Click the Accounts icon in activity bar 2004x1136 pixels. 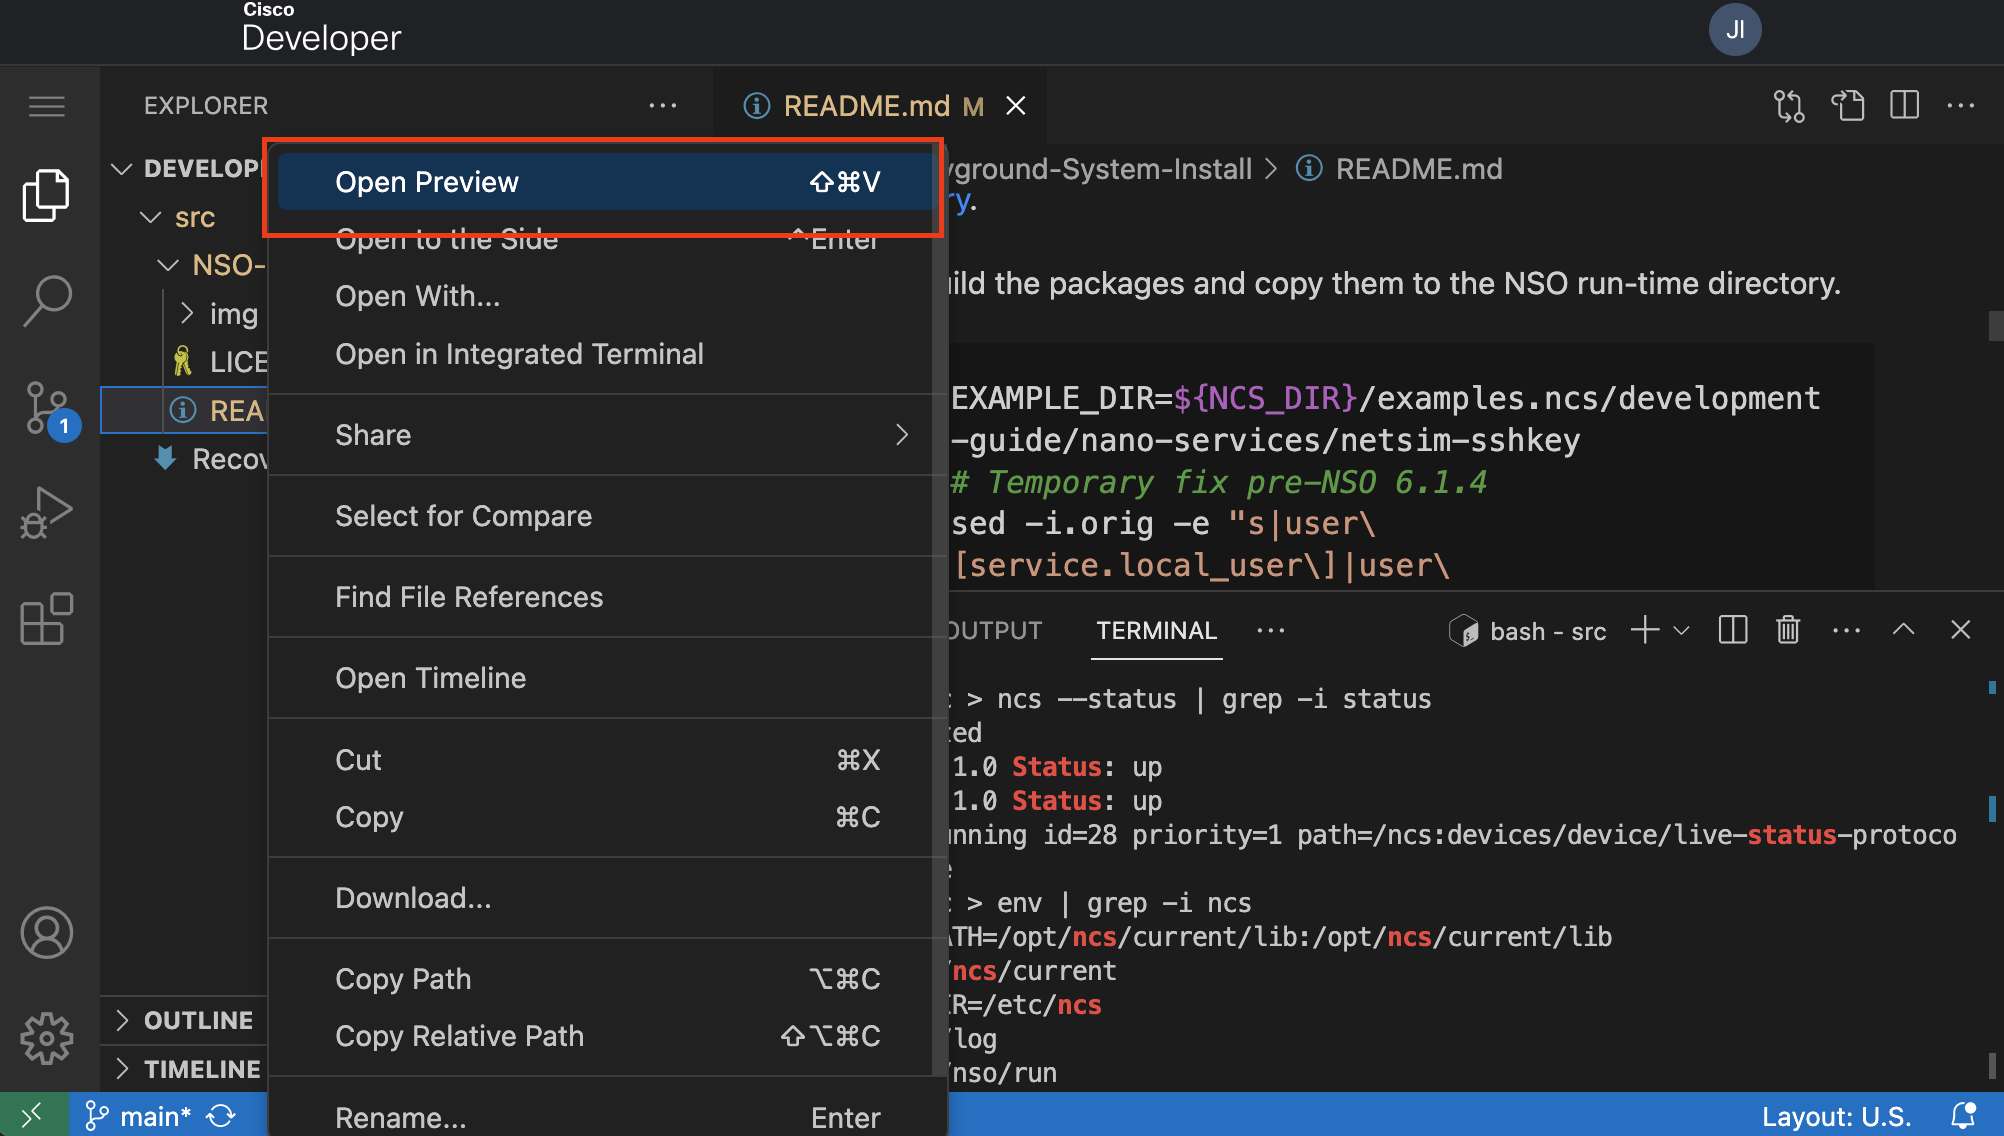47,932
